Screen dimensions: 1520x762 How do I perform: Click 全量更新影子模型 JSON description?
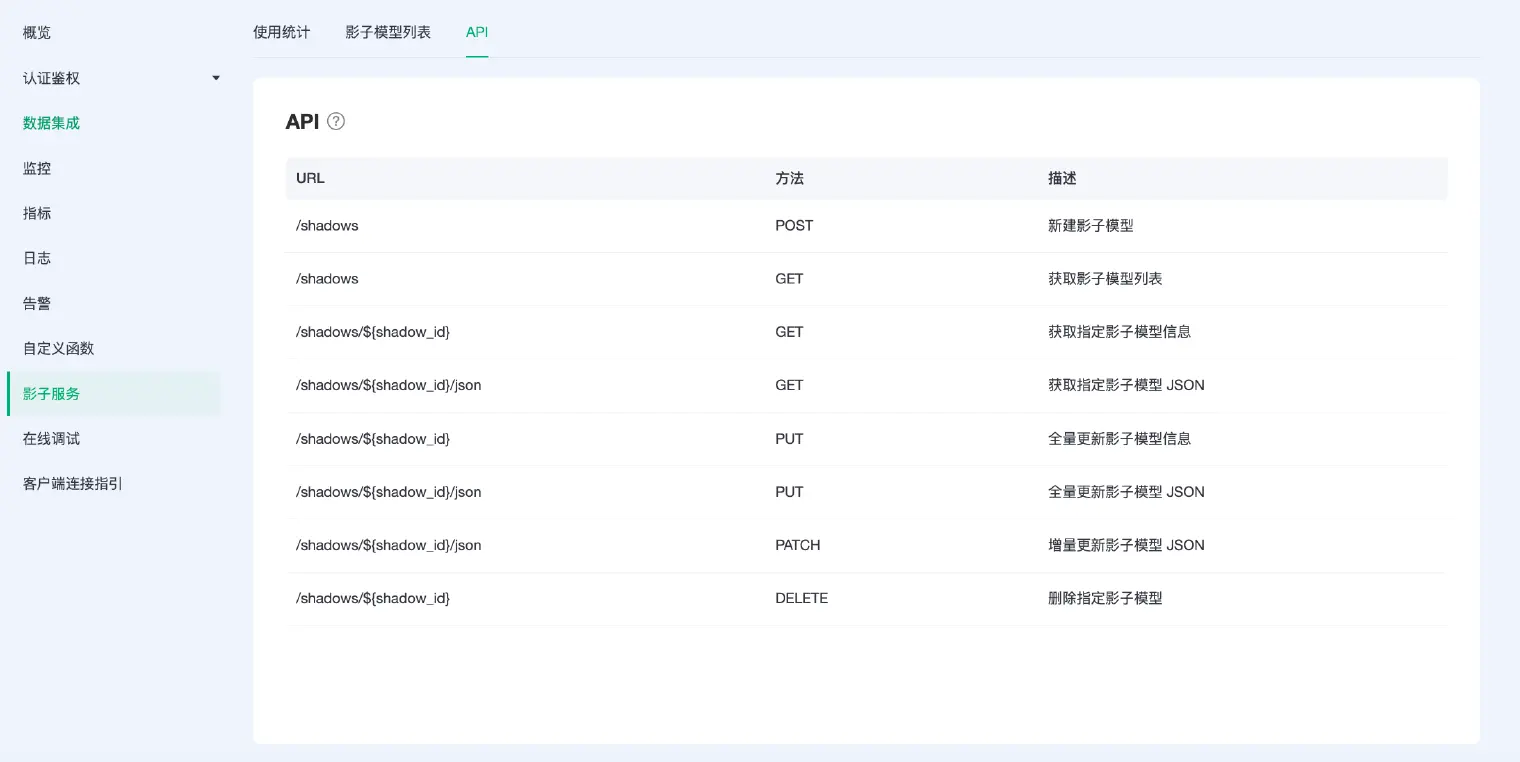[1126, 492]
